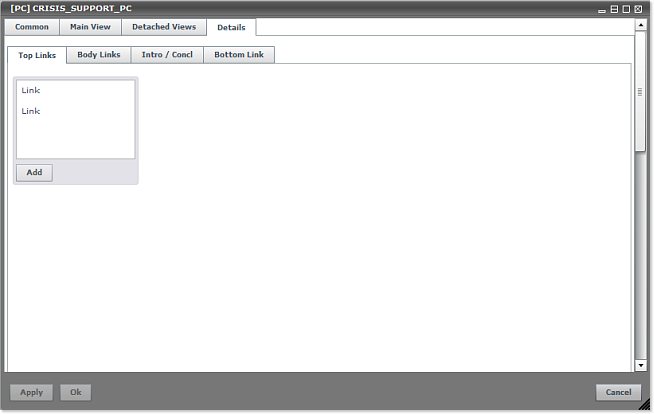
Task: Switch to the Common tab
Action: [x=31, y=27]
